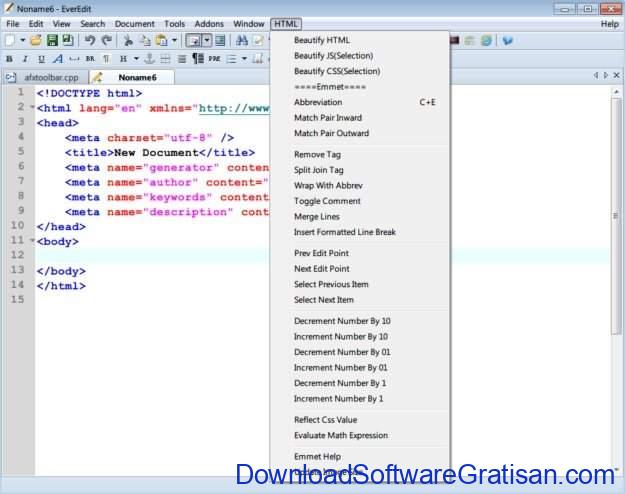
Task: Open the Edit menu
Action: click(36, 24)
